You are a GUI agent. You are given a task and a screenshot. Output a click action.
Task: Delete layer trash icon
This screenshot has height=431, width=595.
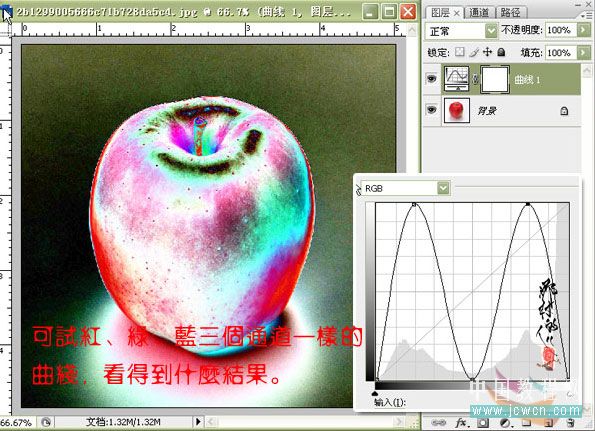570,423
